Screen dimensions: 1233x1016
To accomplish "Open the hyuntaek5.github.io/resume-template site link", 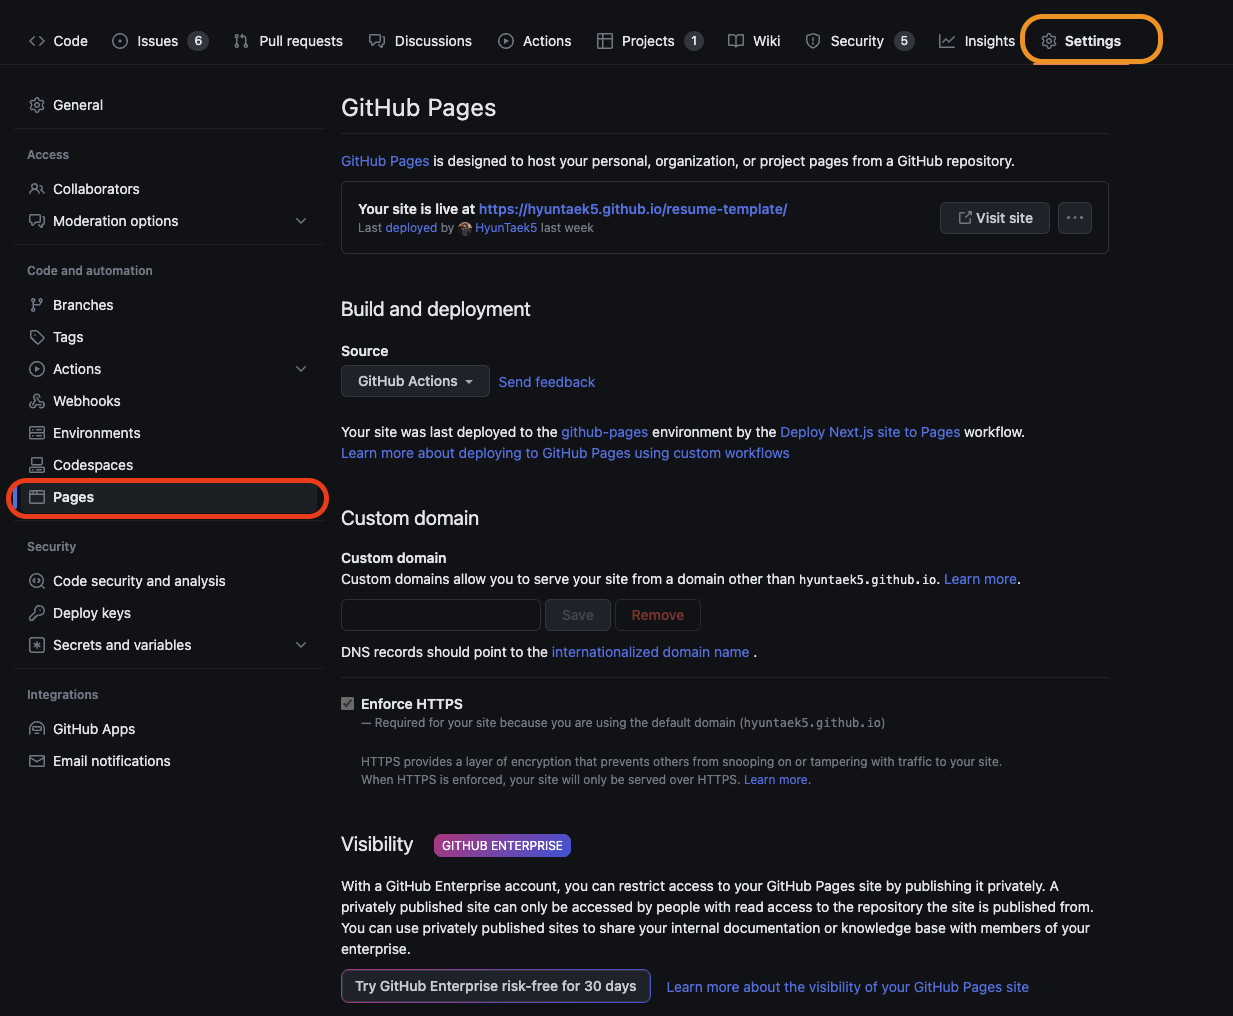I will 633,209.
